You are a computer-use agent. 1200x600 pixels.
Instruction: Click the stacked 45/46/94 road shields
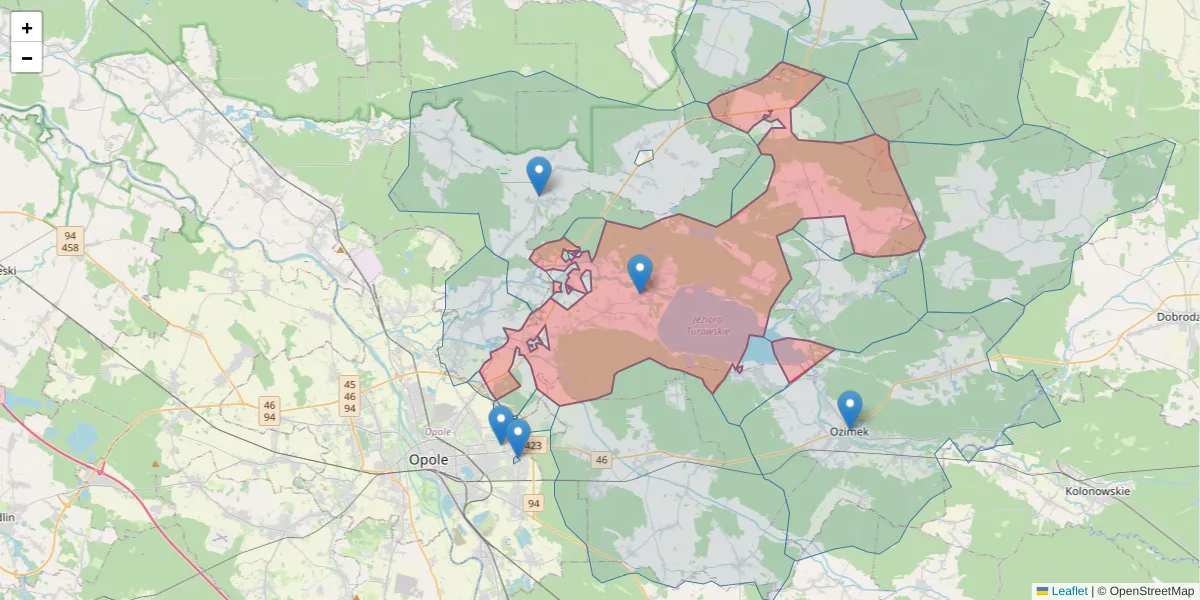349,396
